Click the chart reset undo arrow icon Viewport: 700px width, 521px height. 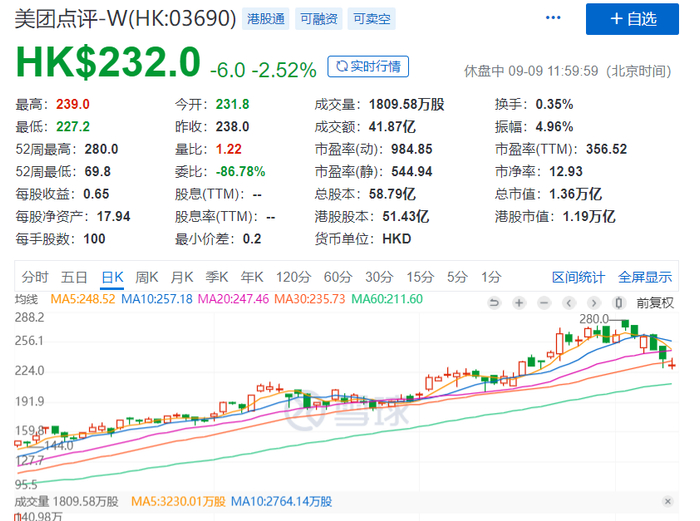pos(494,303)
